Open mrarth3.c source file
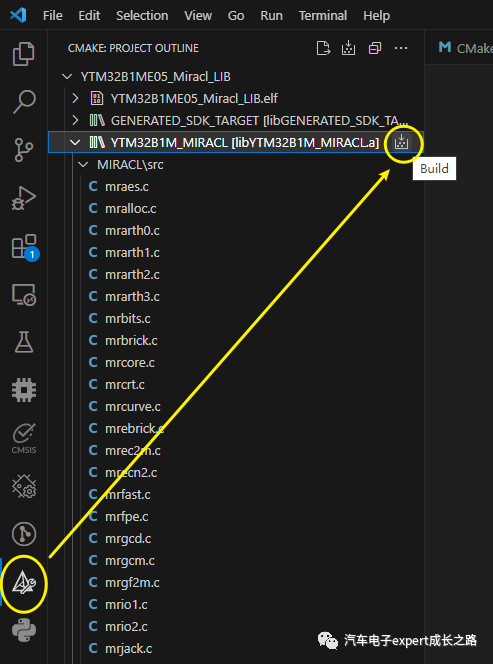 tap(132, 297)
